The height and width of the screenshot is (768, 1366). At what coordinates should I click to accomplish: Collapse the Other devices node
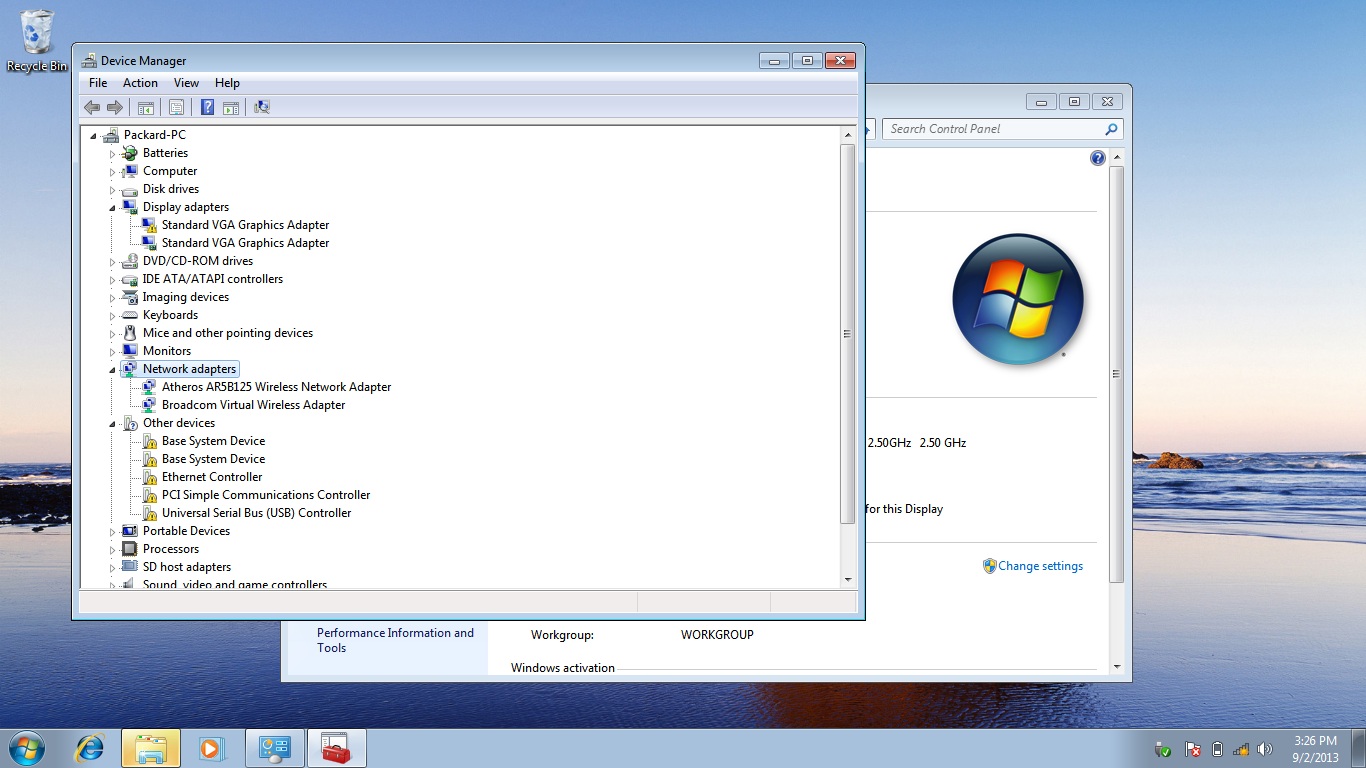pyautogui.click(x=112, y=423)
